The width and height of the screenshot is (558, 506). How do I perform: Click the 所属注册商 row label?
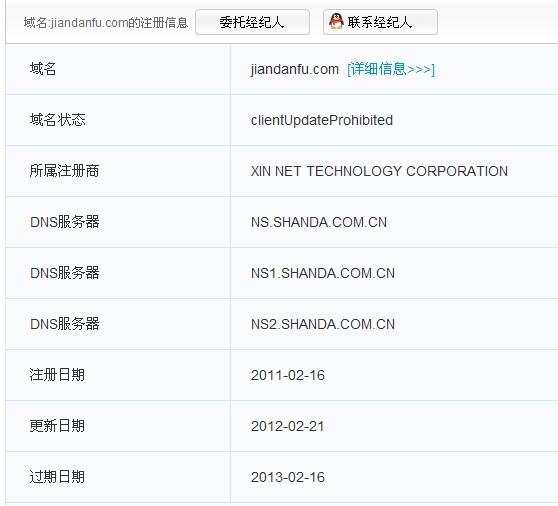[x=64, y=171]
